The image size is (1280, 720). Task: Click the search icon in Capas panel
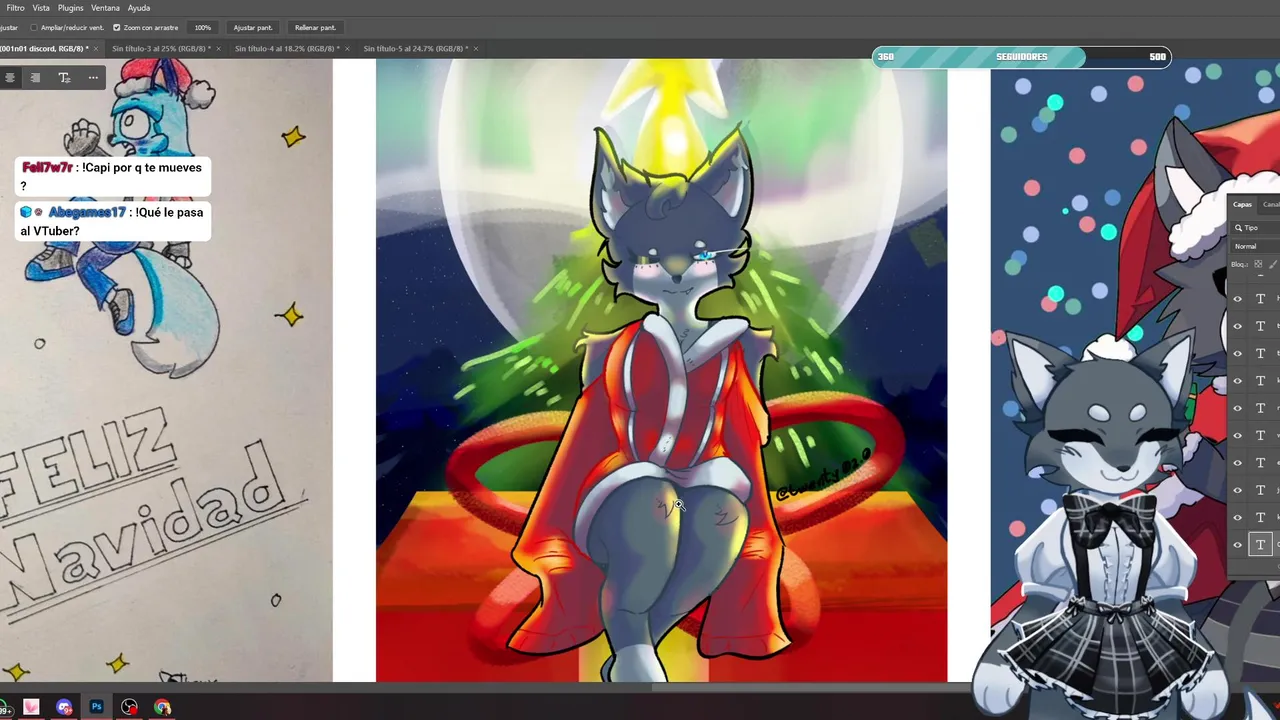click(x=1238, y=228)
